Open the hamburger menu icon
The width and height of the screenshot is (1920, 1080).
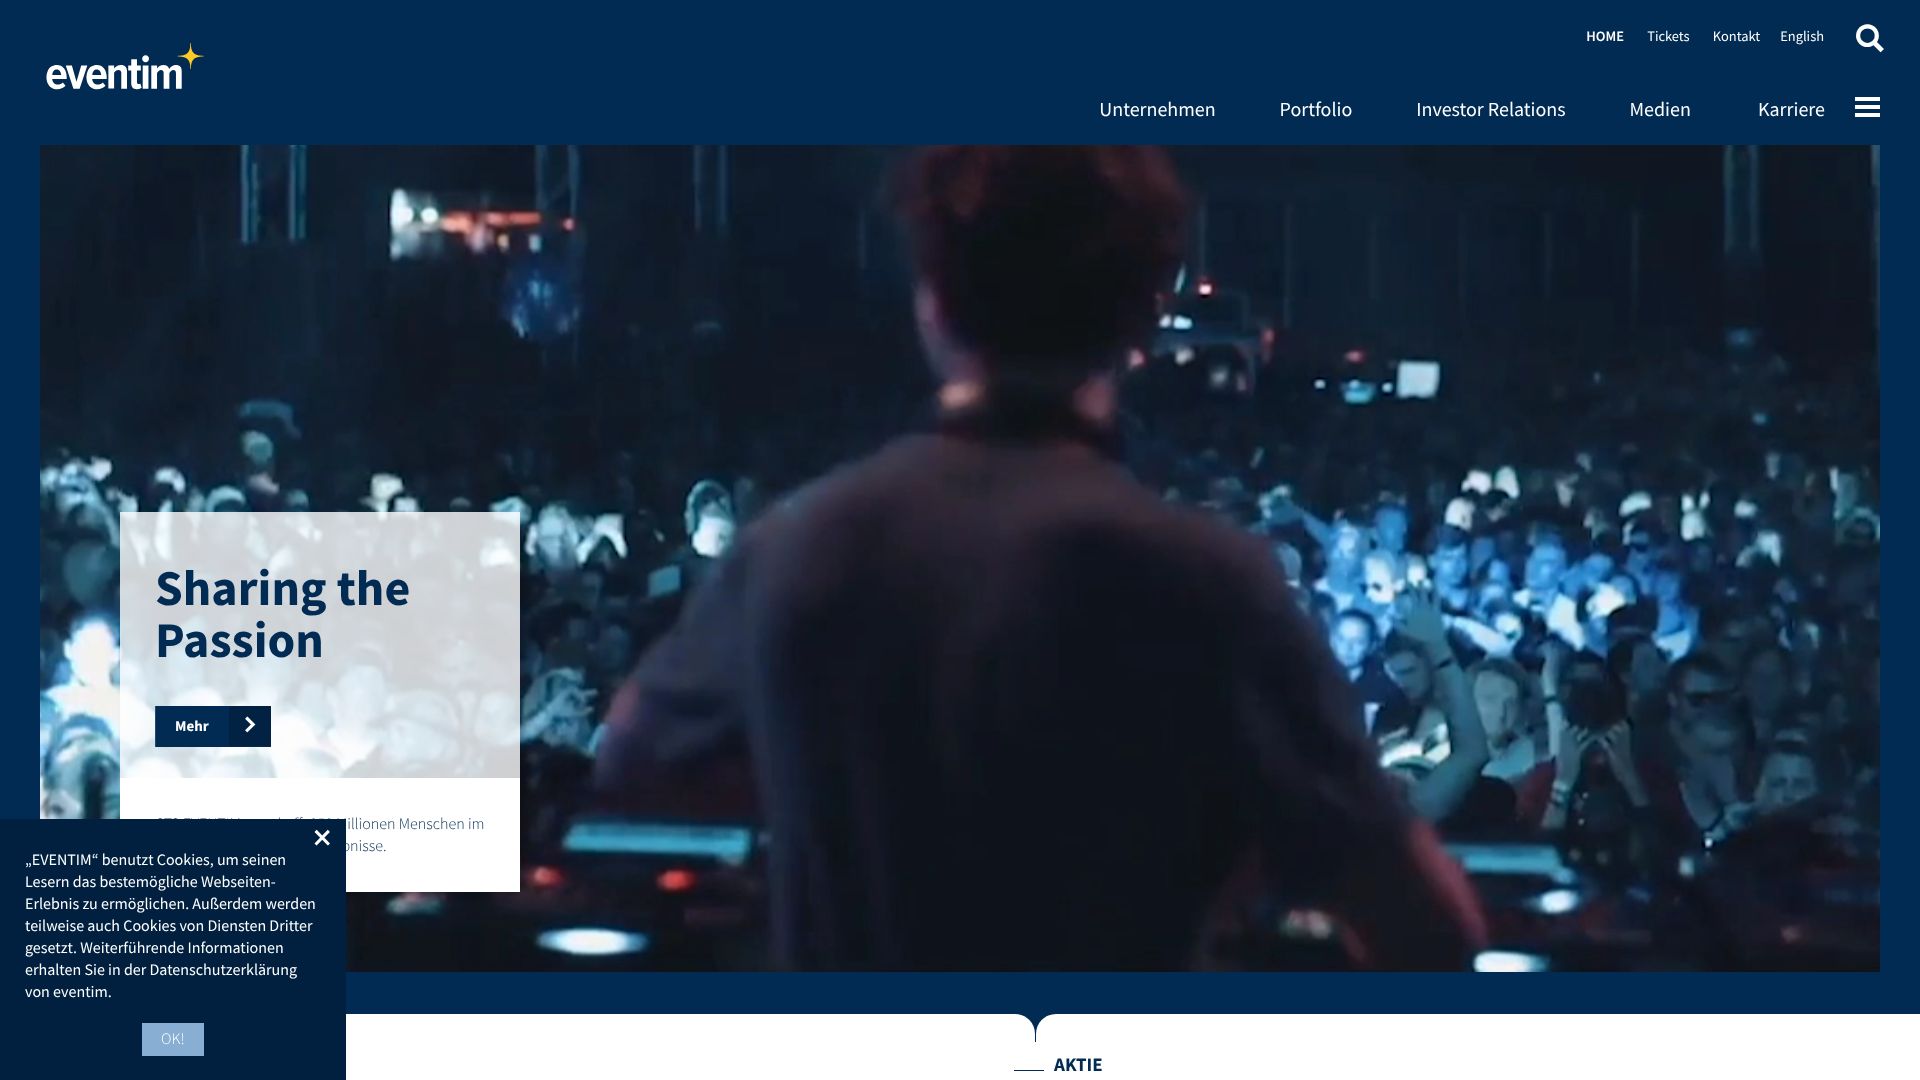[1867, 107]
